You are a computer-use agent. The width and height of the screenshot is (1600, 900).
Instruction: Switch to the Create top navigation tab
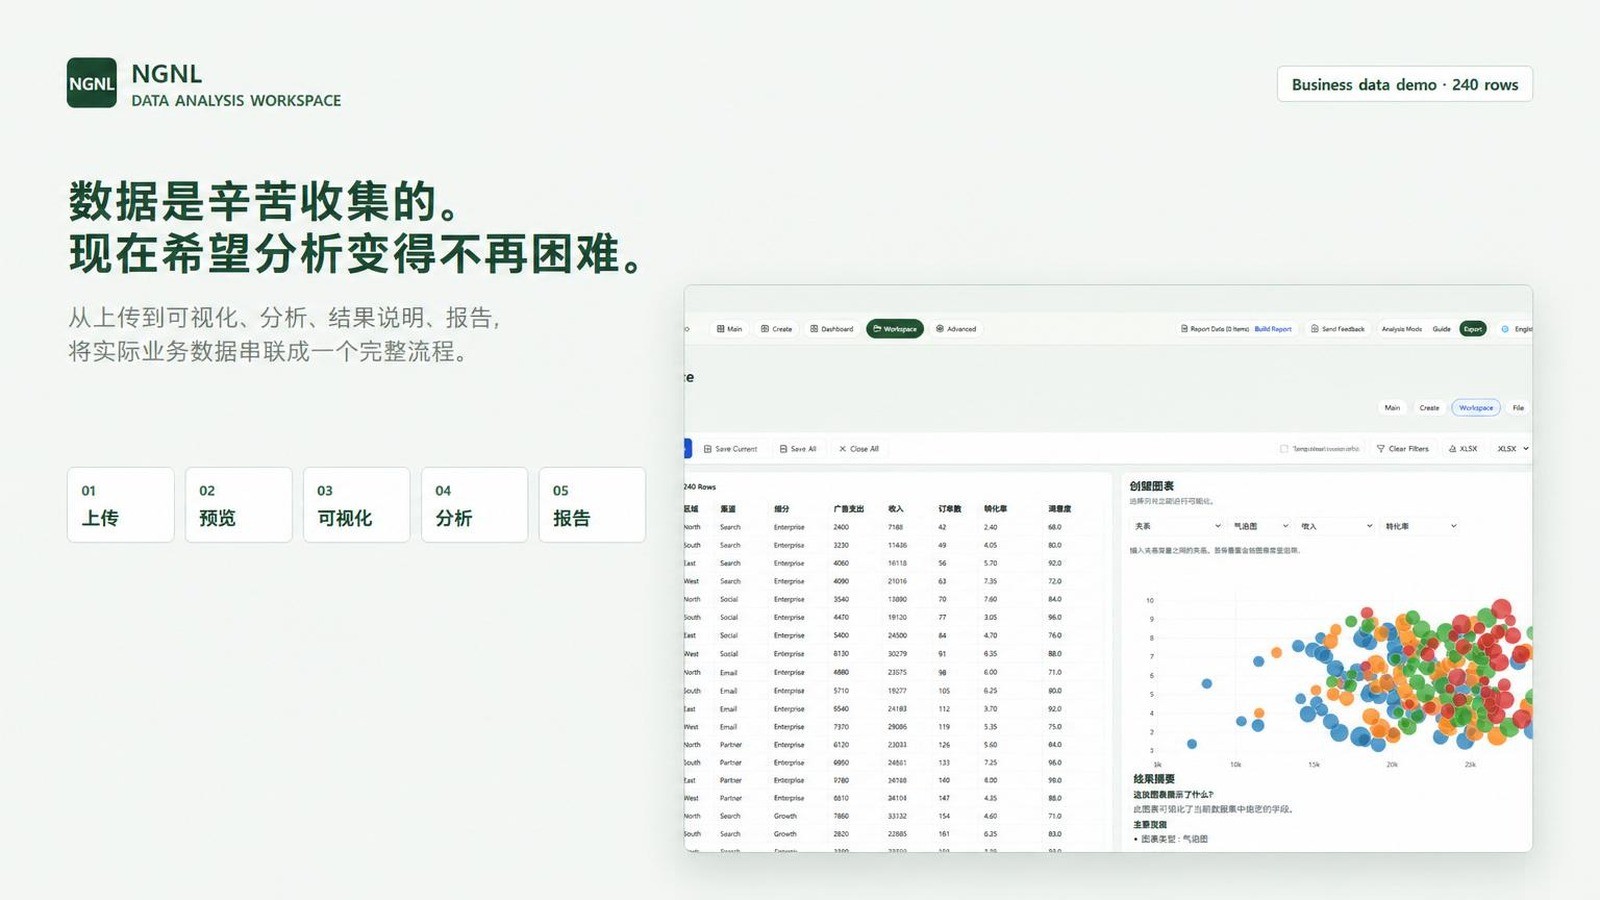click(x=777, y=329)
